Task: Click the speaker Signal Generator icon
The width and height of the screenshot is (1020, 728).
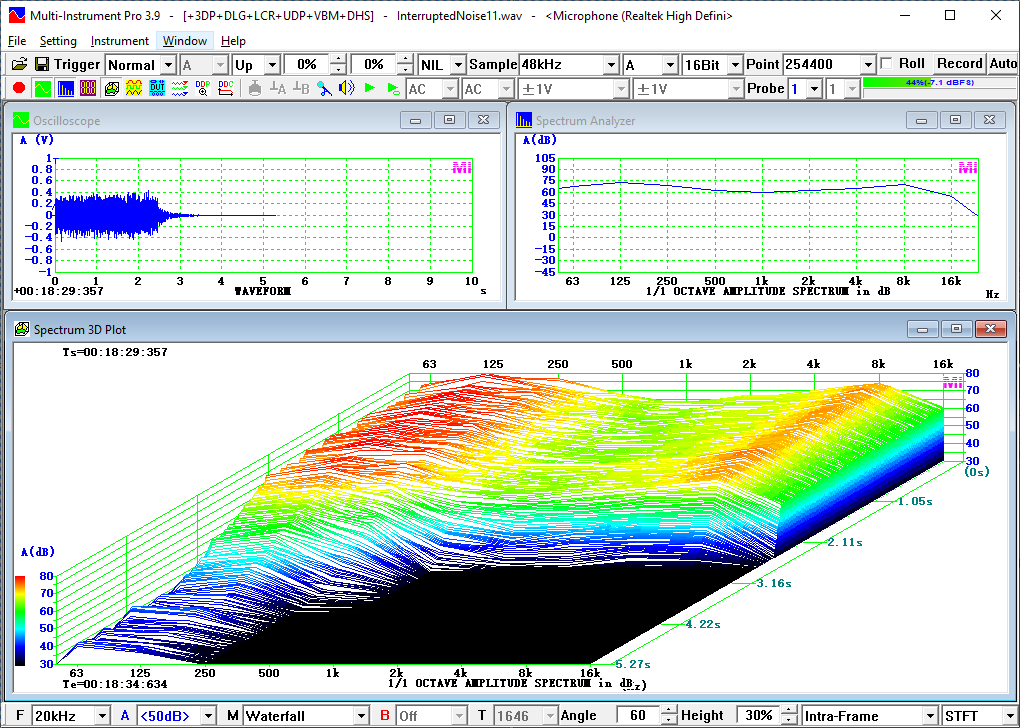Action: [x=346, y=89]
